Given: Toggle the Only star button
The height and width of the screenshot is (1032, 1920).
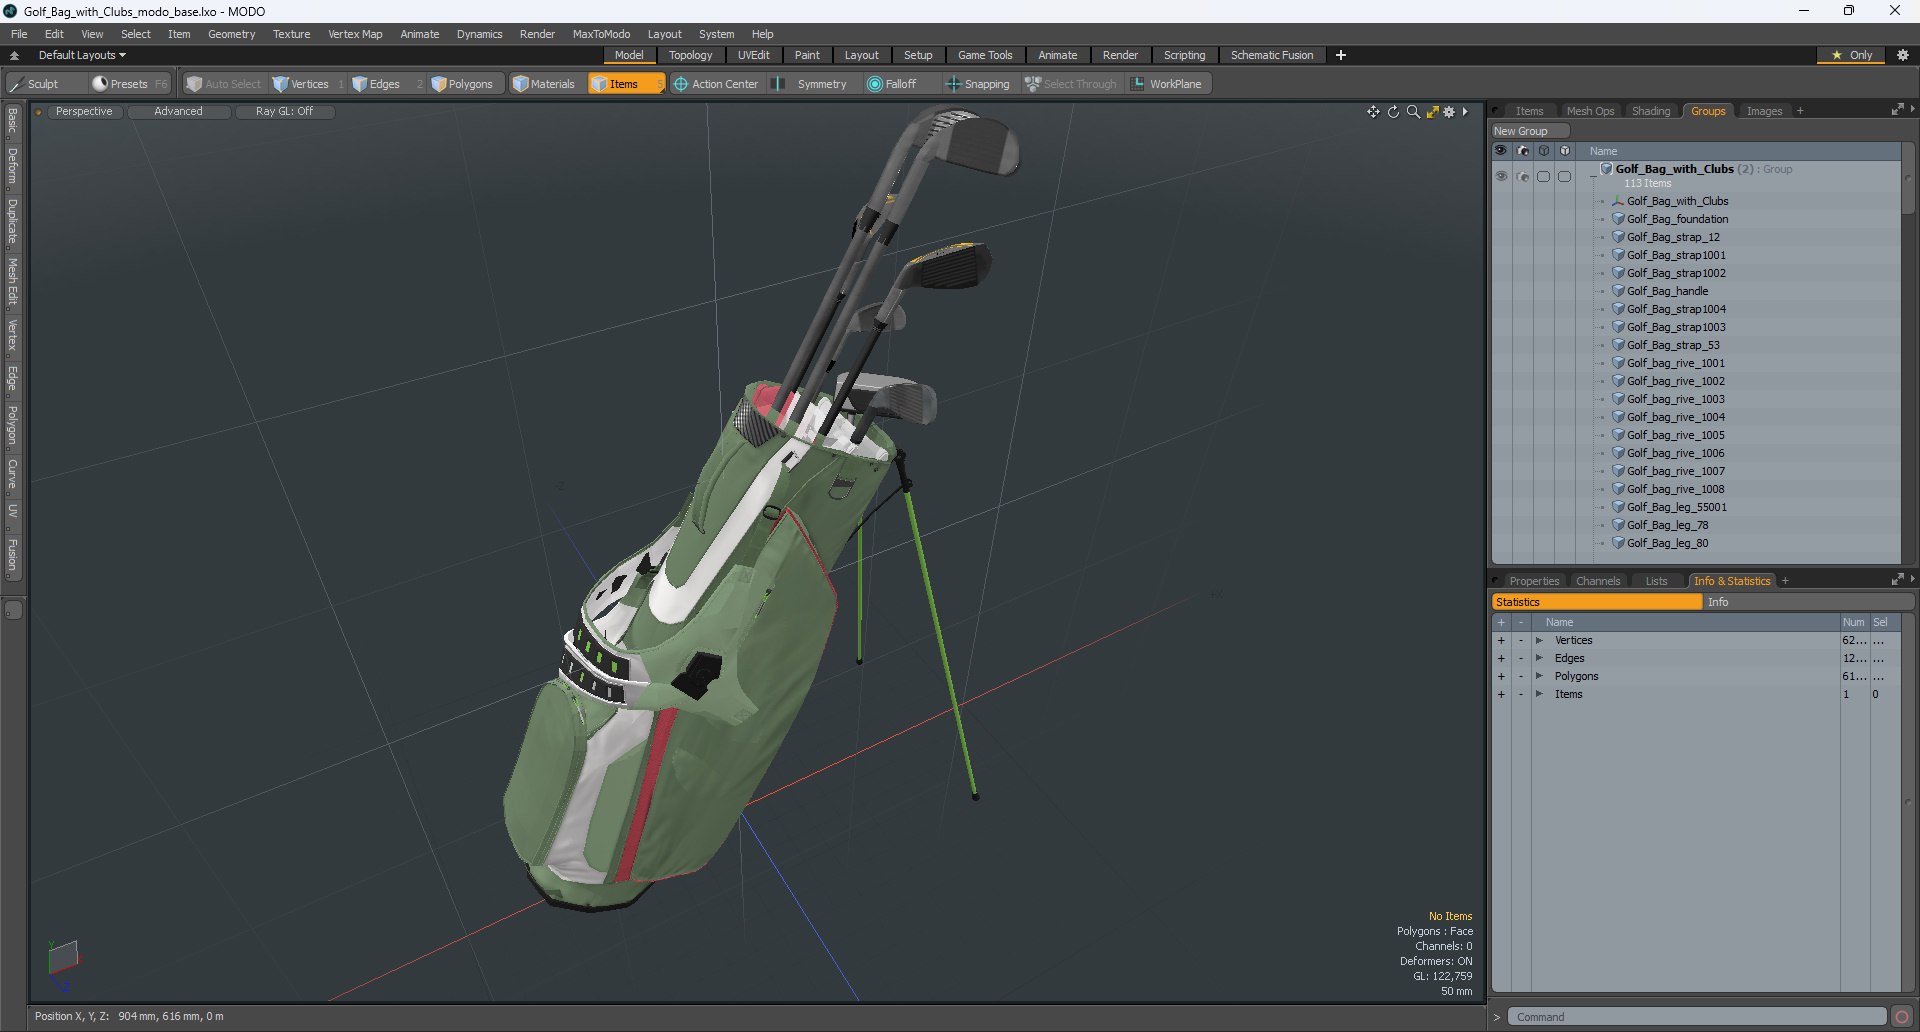Looking at the screenshot, I should tap(1851, 55).
